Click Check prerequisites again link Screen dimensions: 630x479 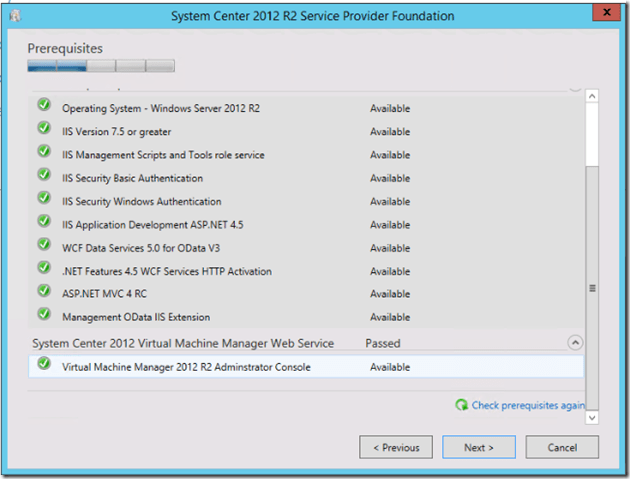528,405
